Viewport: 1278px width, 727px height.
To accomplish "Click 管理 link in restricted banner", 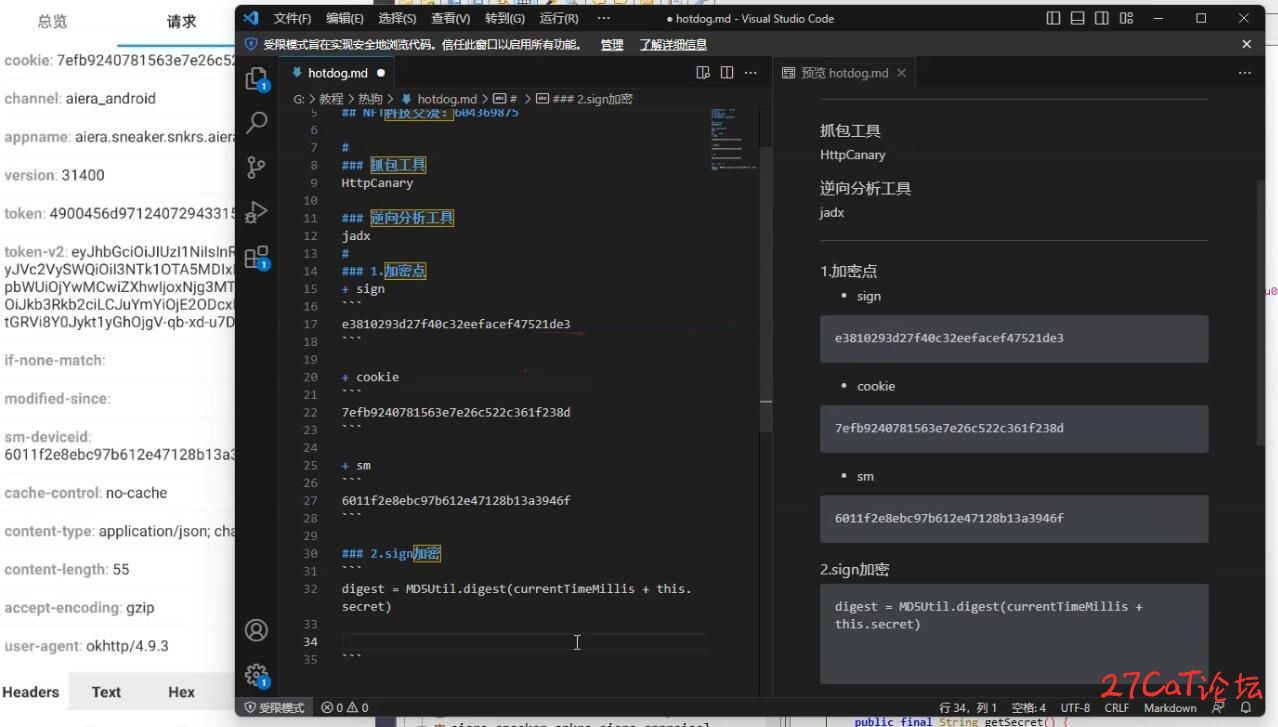I will coord(612,44).
